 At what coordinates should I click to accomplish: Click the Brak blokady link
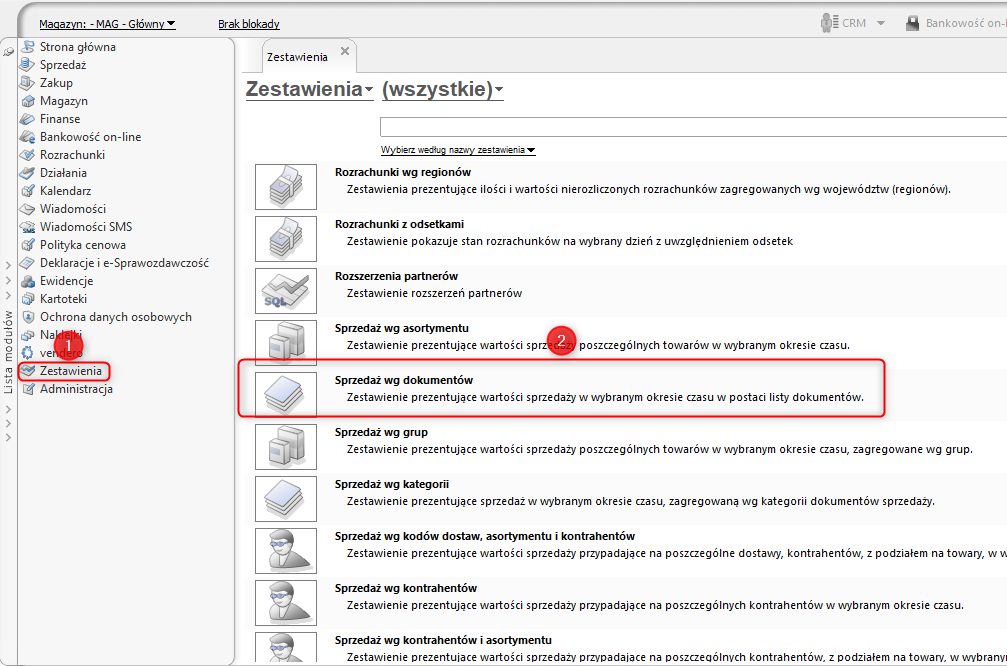click(249, 24)
